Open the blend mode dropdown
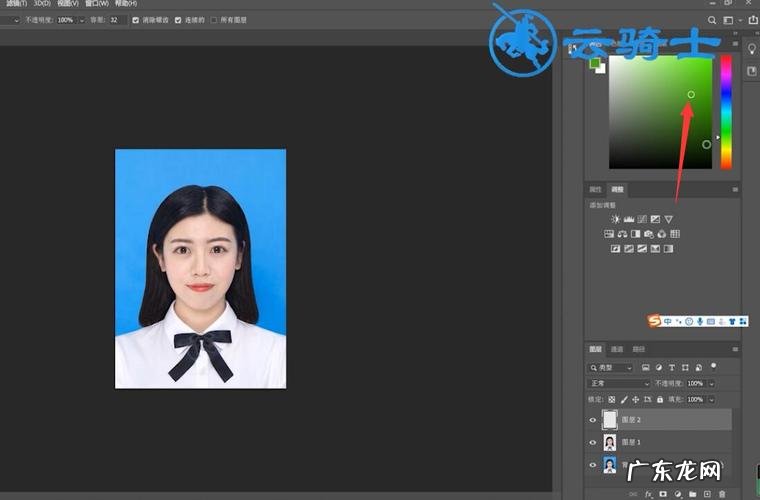This screenshot has width=760, height=500. [619, 383]
